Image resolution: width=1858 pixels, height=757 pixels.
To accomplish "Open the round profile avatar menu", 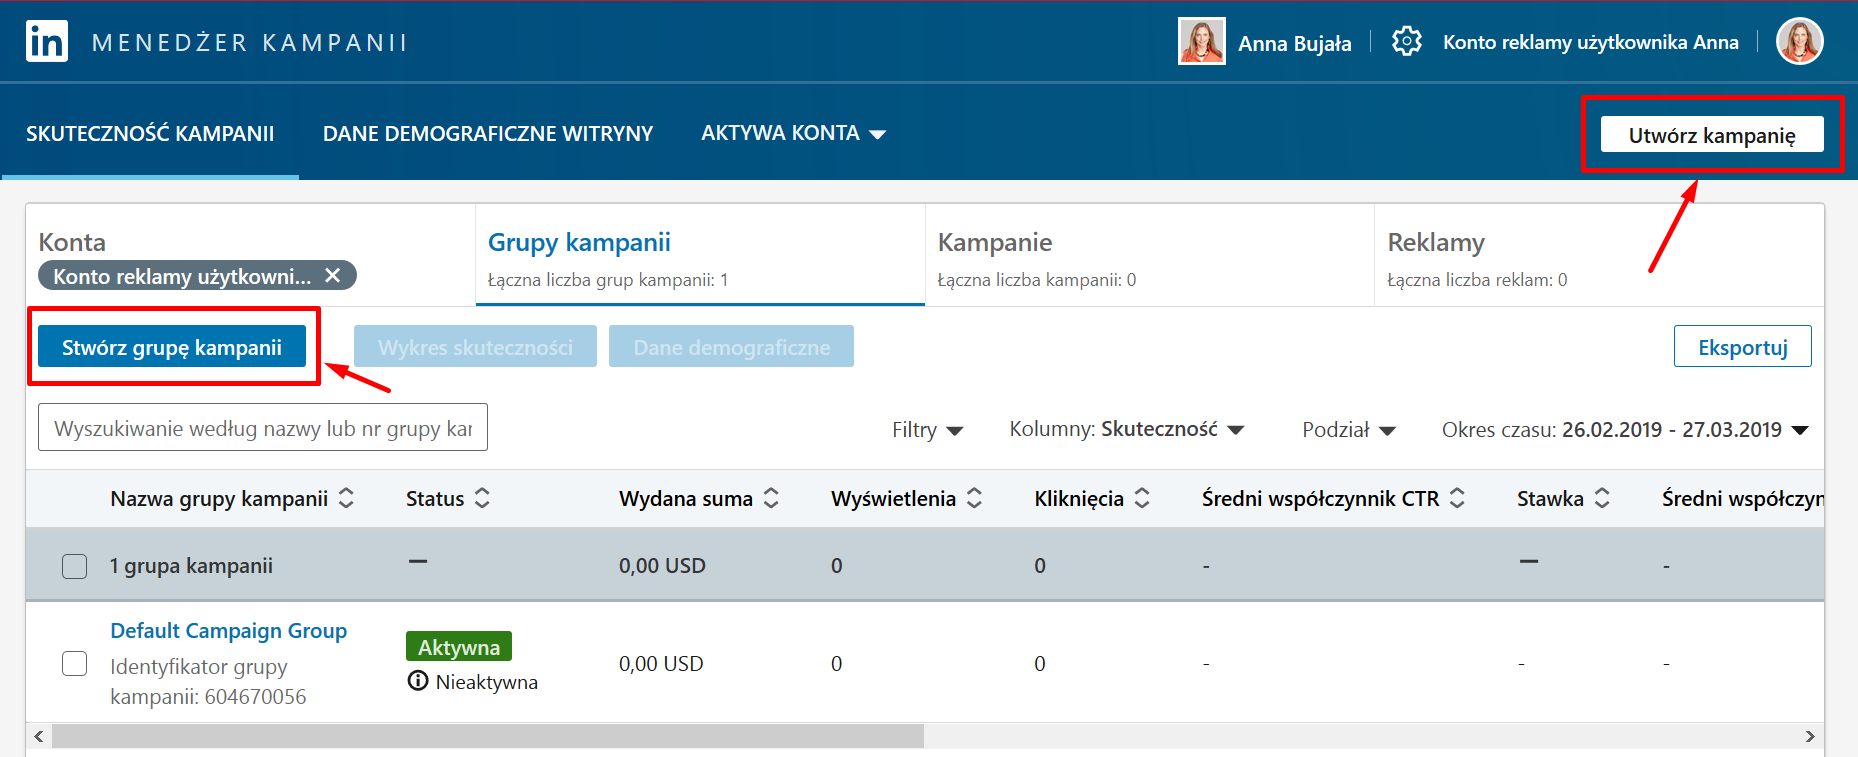I will [x=1799, y=42].
